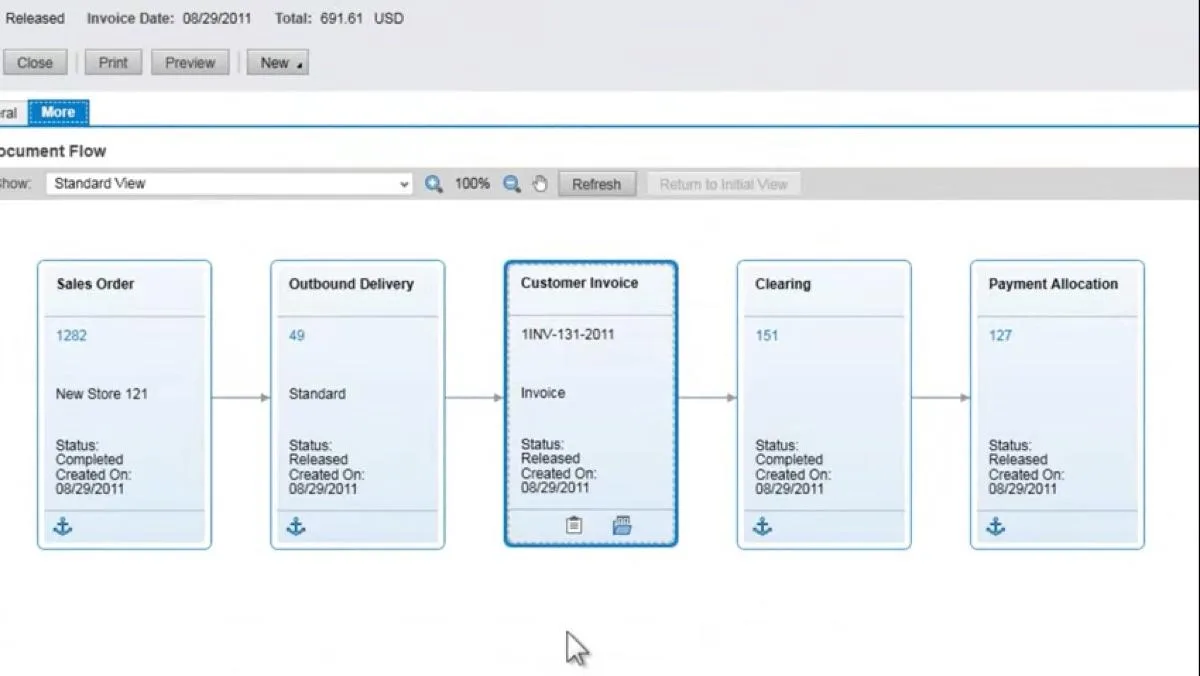Image resolution: width=1200 pixels, height=676 pixels.
Task: Click the anchor icon on Payment Allocation card
Action: coord(996,527)
